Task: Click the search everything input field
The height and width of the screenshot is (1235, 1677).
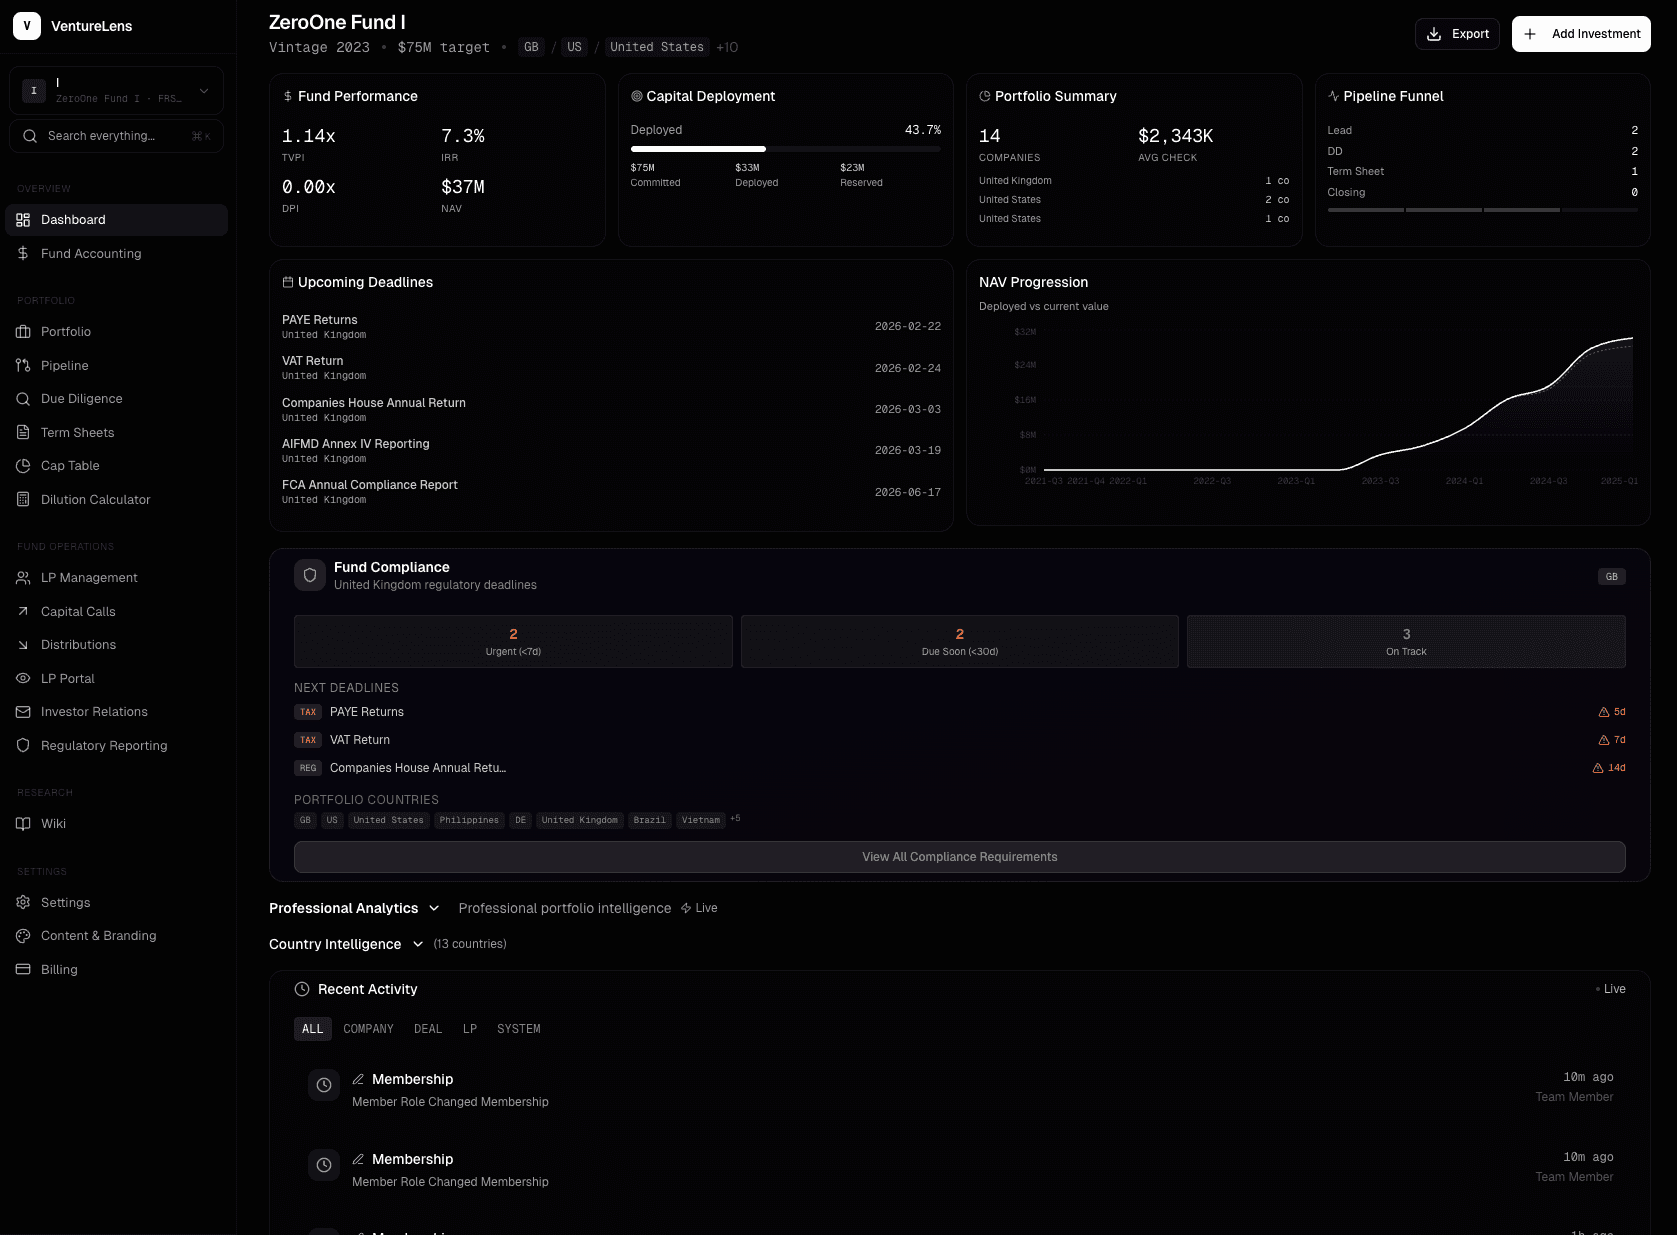Action: [116, 135]
